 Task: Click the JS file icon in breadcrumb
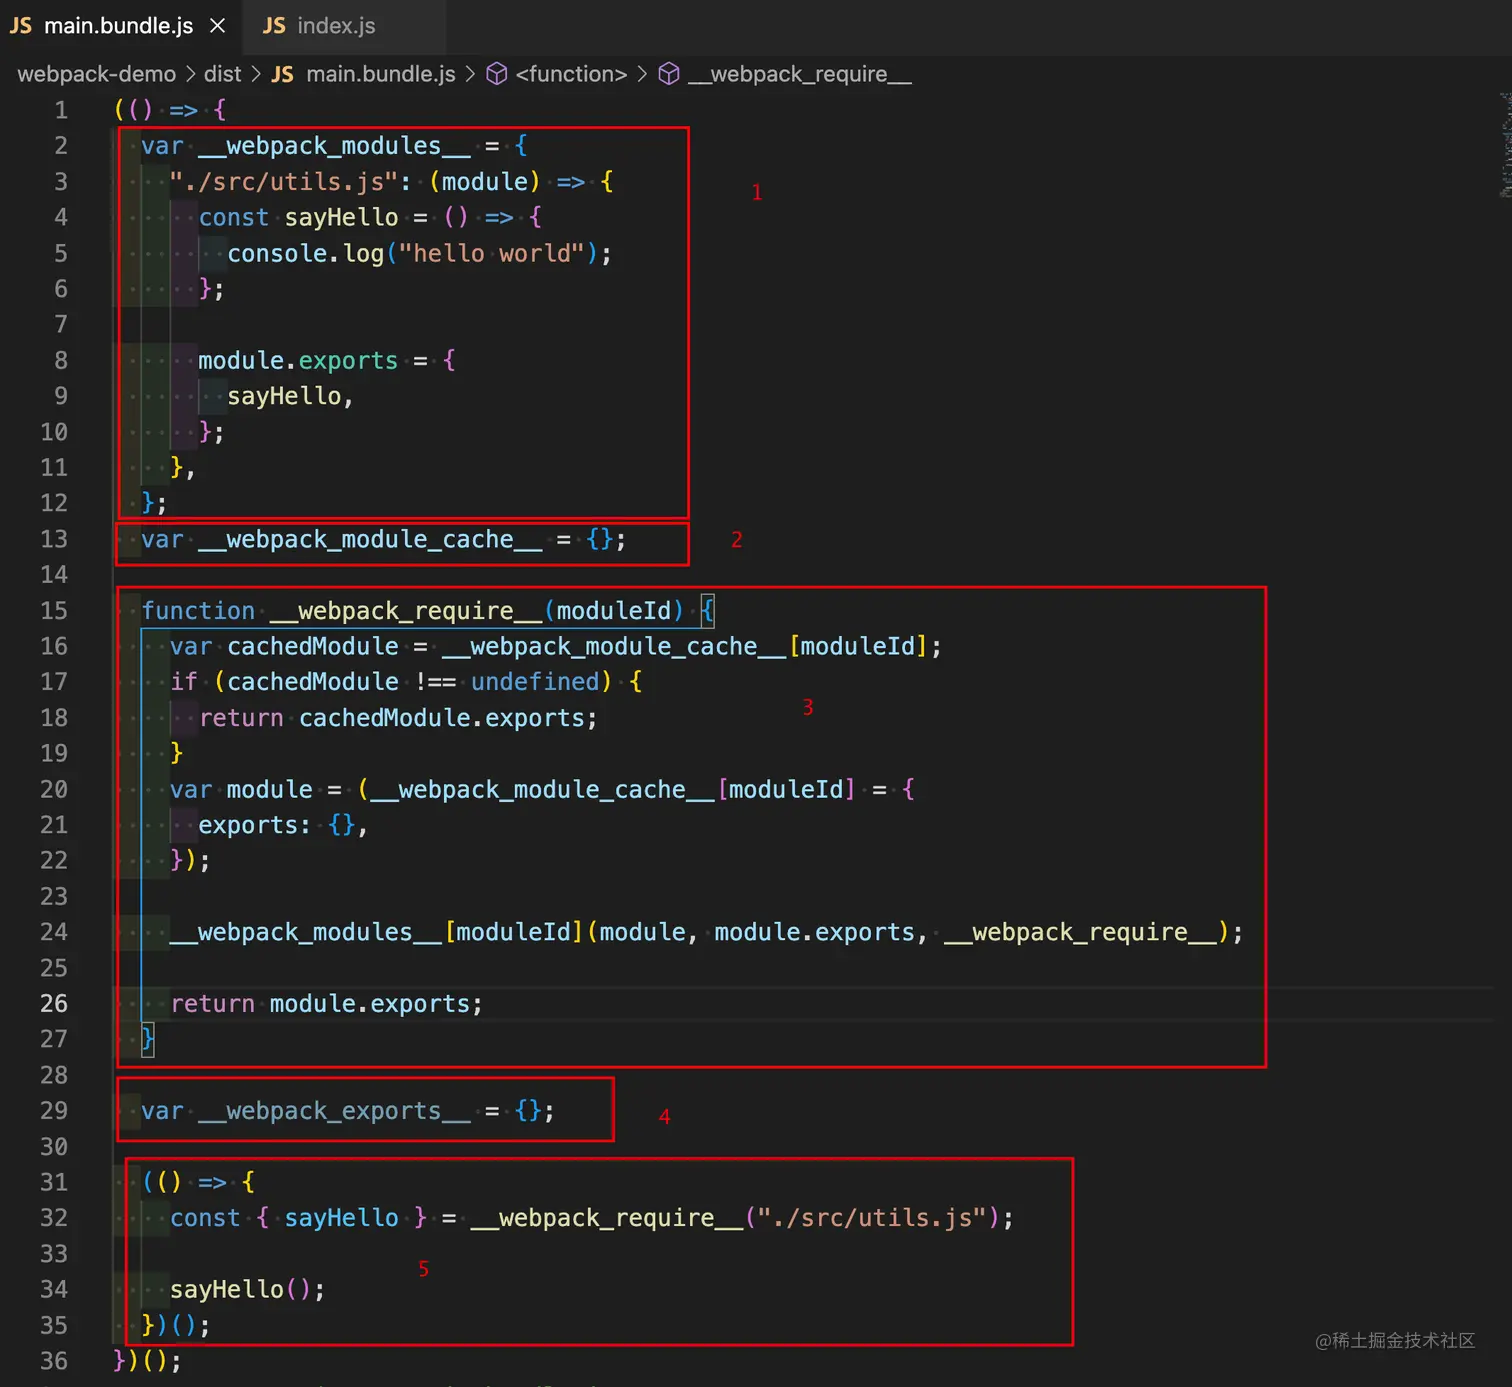pos(283,74)
